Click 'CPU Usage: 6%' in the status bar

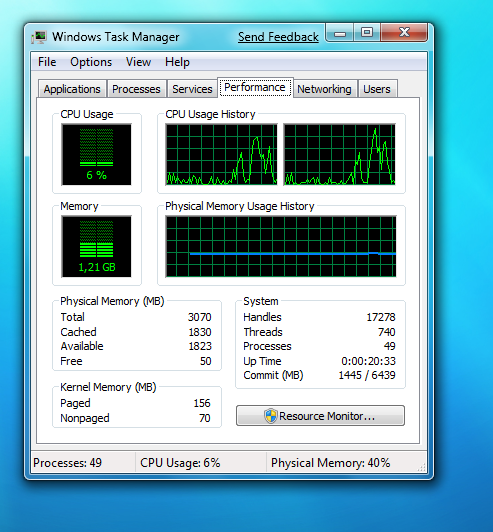180,463
